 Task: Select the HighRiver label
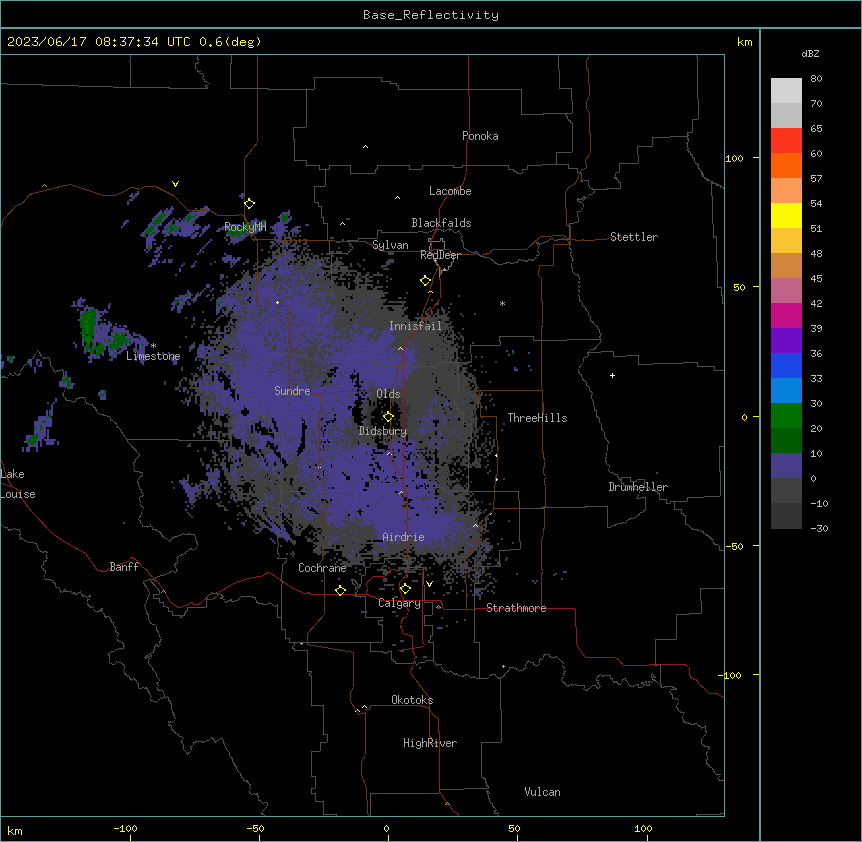tap(430, 743)
